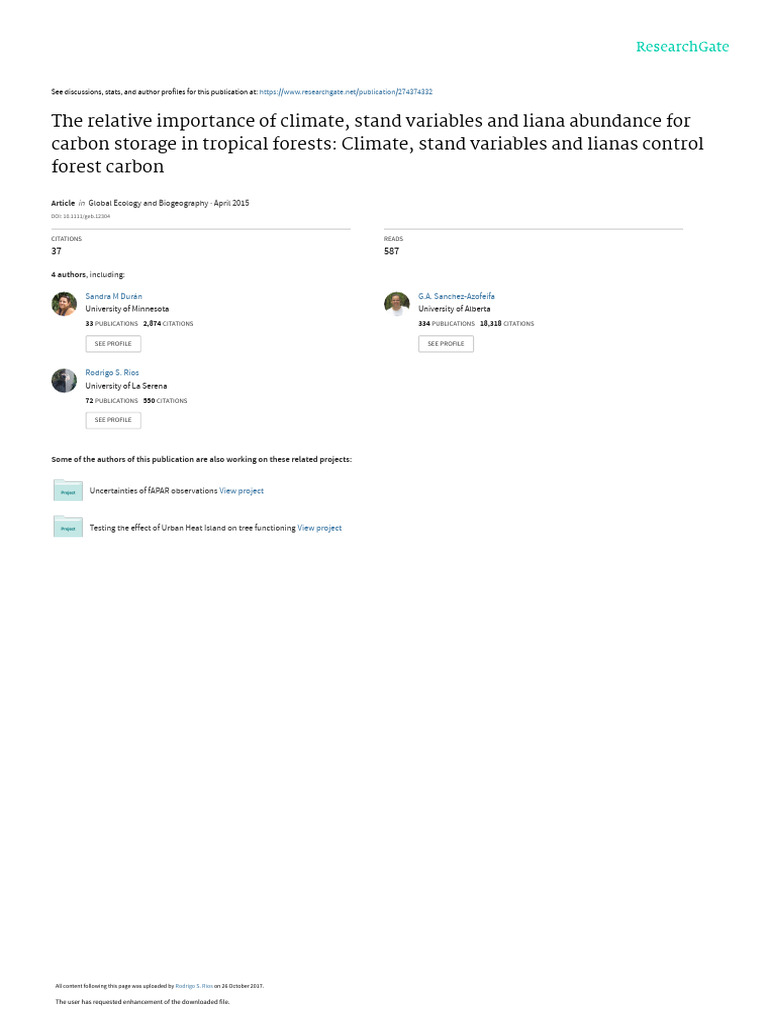Open the G.A. Sanchez-Azofeifa name link
This screenshot has width=768, height=1024.
coord(456,297)
